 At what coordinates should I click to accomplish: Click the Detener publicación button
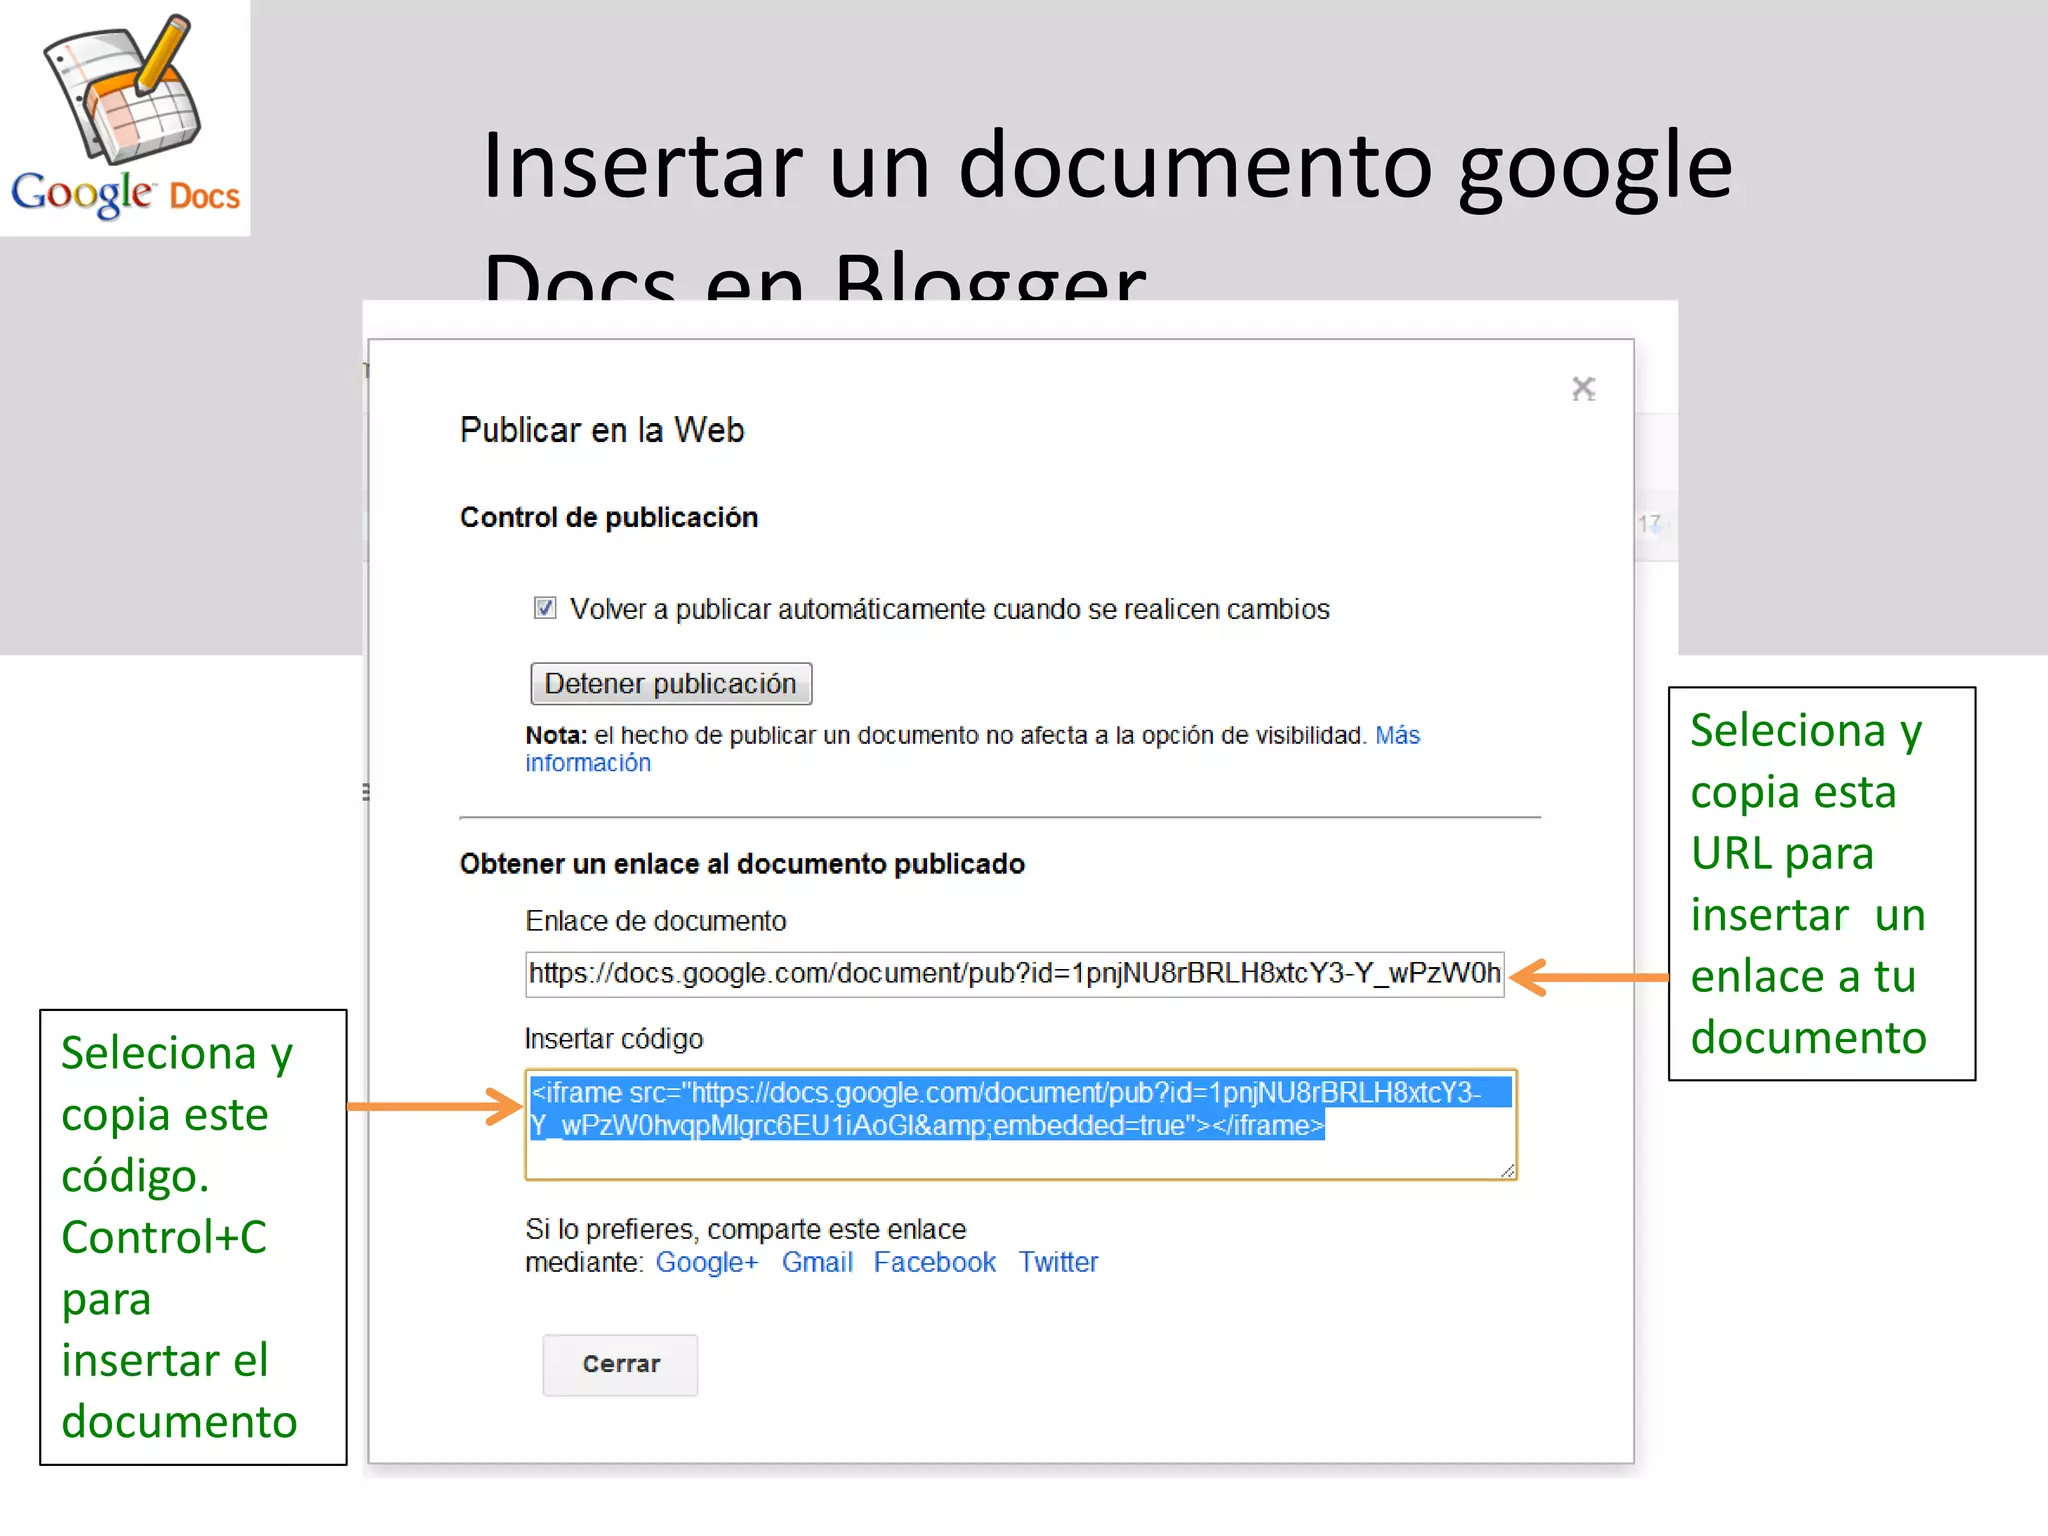pyautogui.click(x=671, y=684)
